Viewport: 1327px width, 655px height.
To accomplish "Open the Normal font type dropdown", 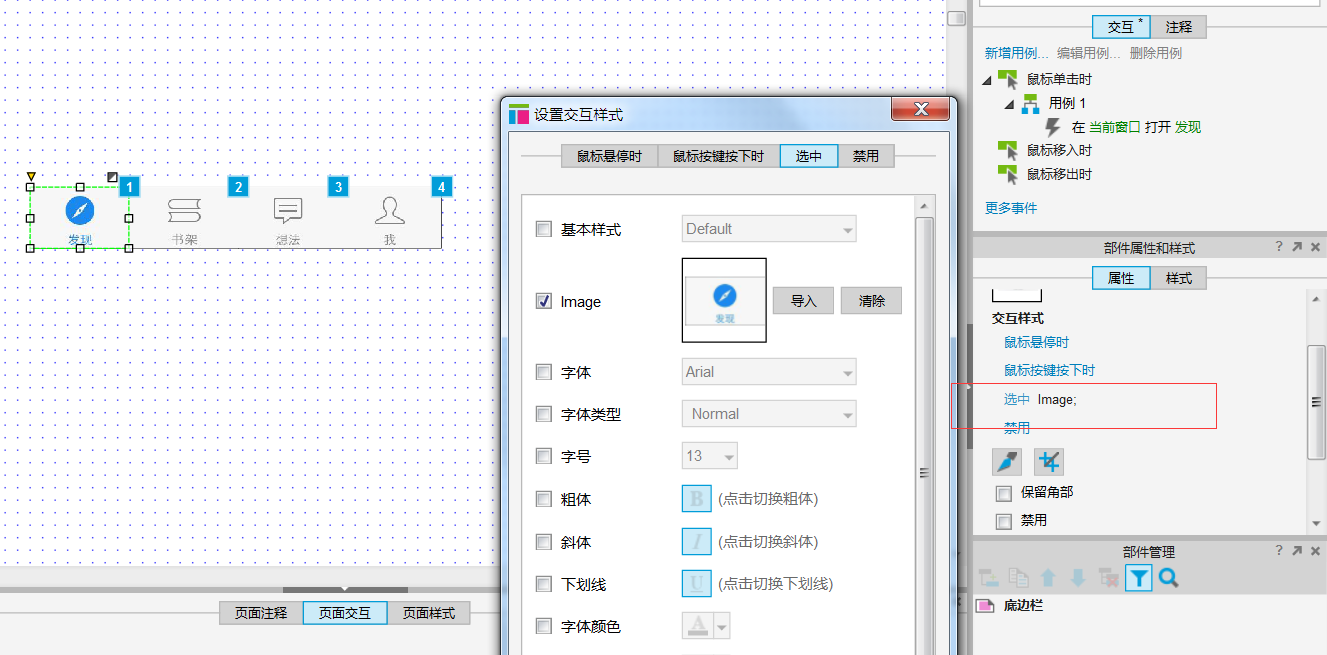I will pos(769,414).
